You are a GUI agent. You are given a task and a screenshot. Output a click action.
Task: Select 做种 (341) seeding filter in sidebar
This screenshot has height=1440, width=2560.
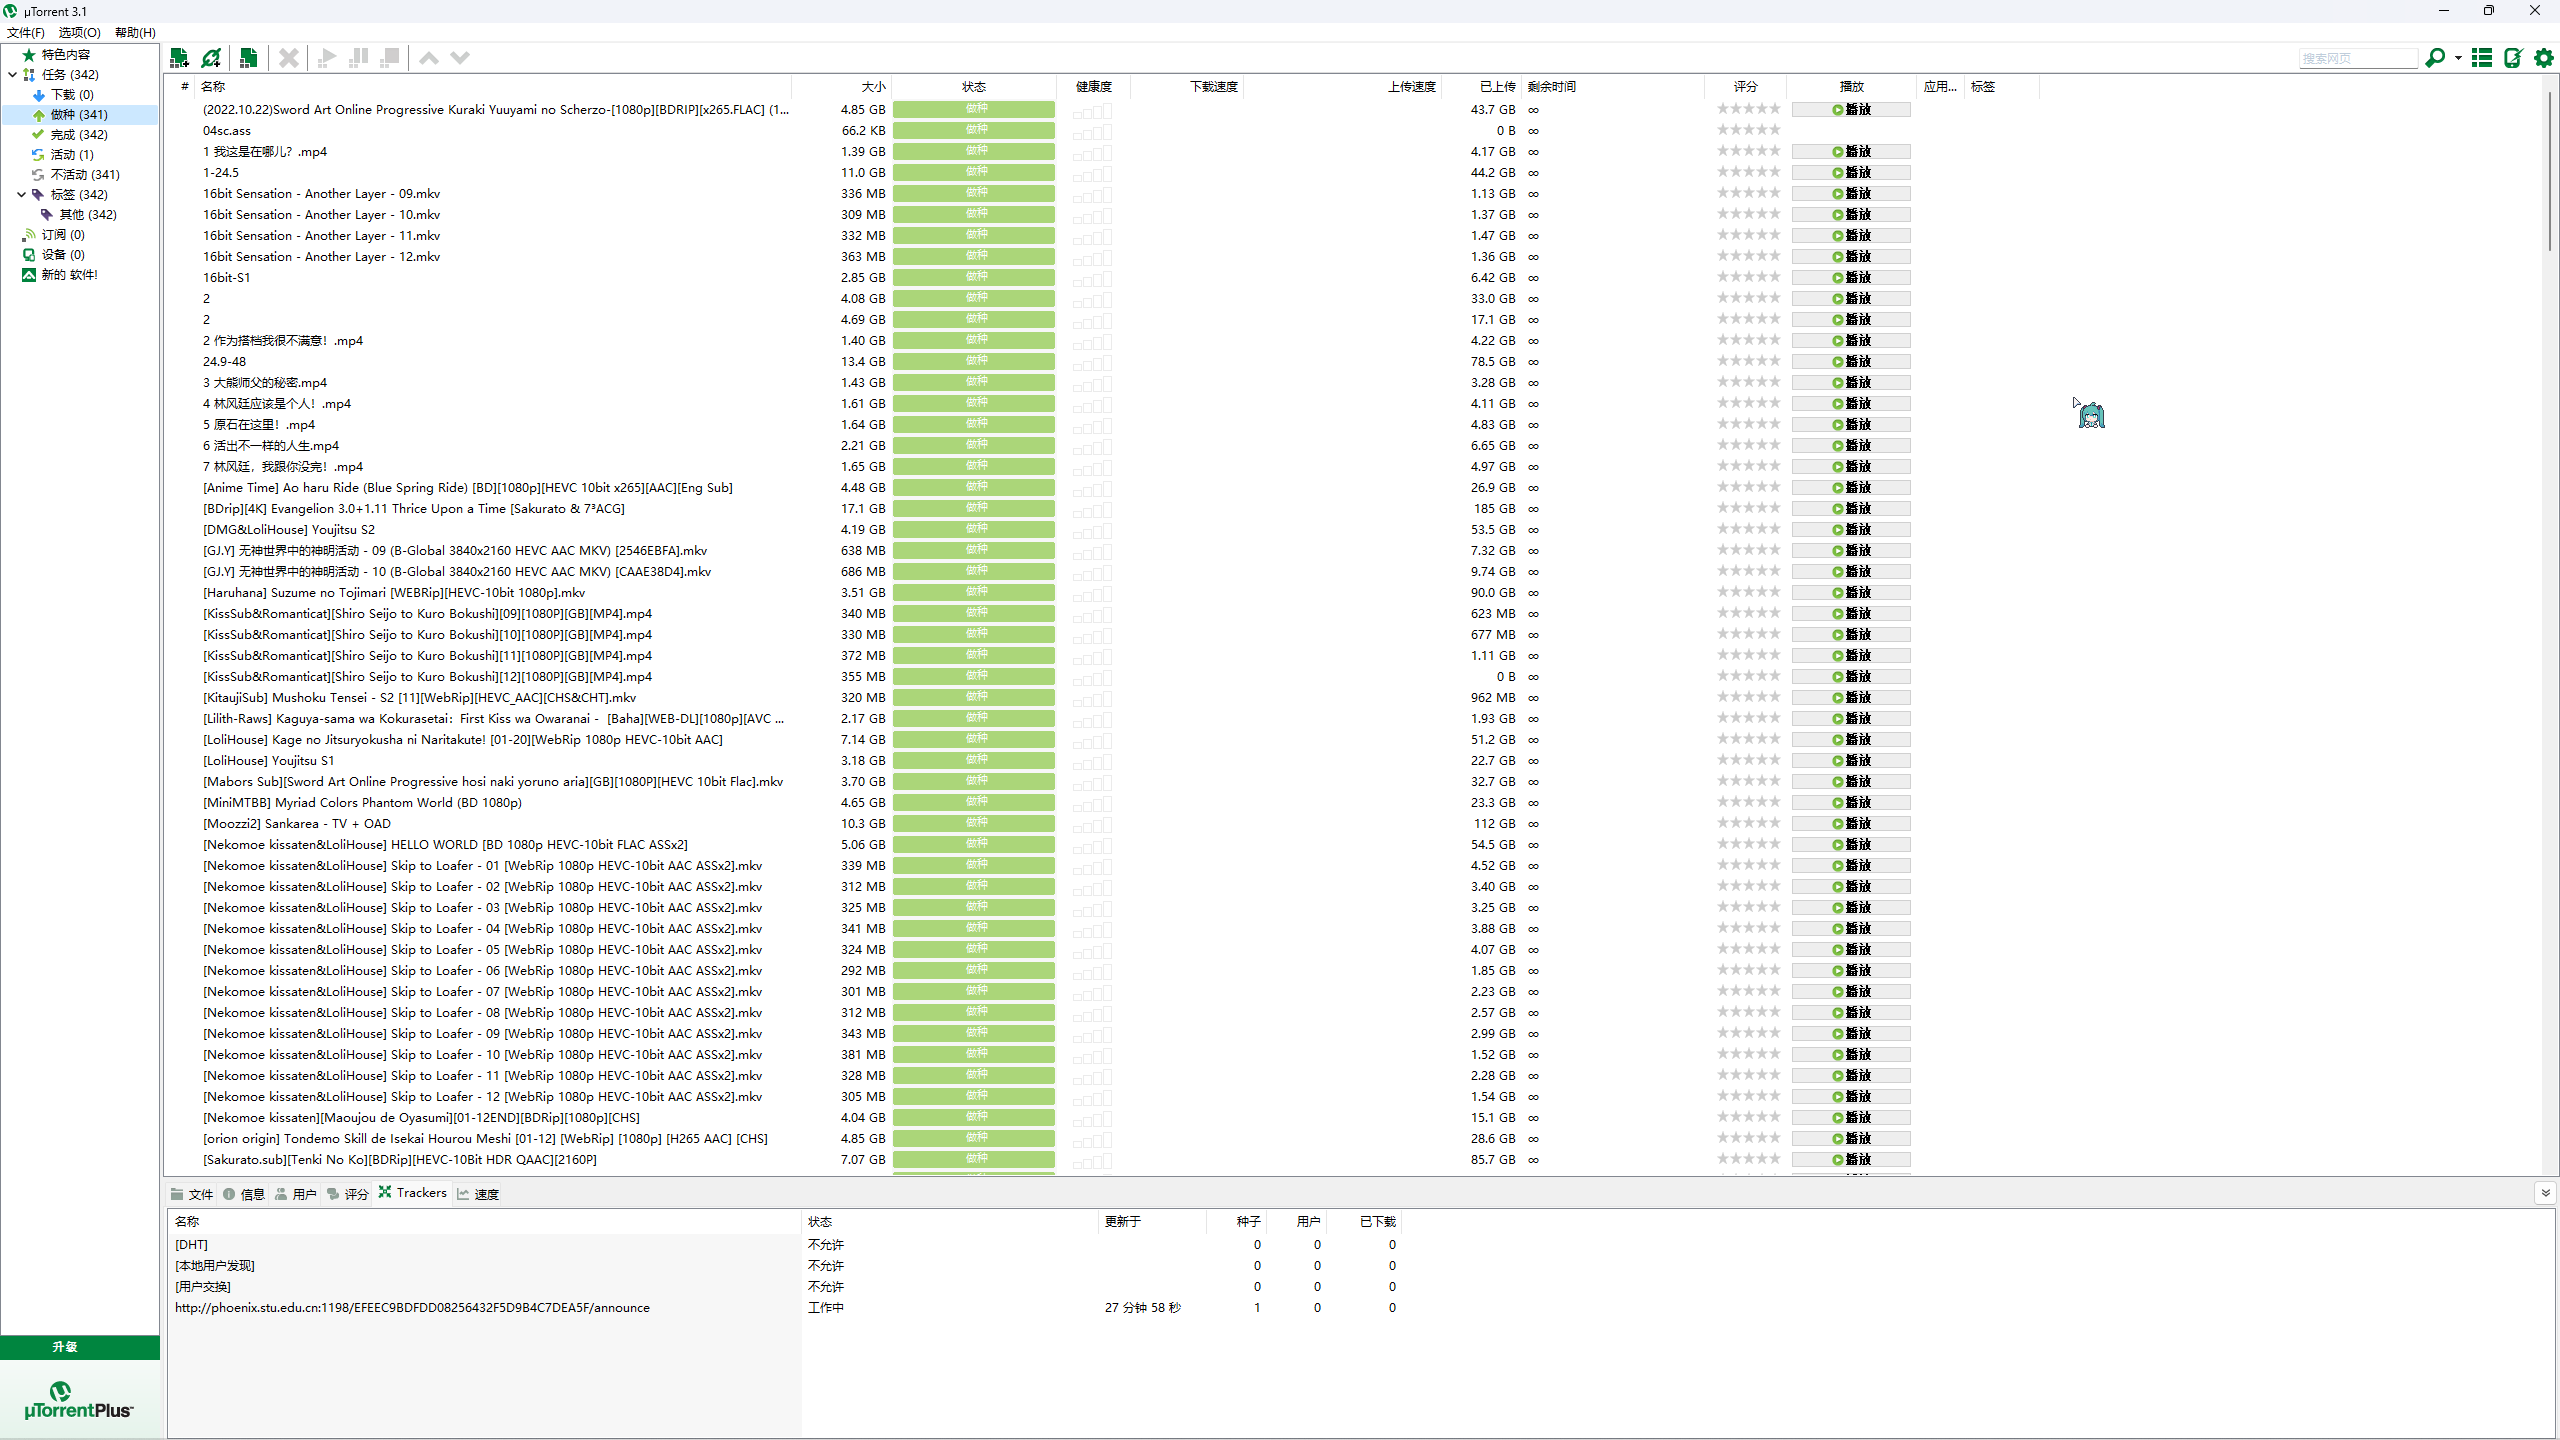(x=79, y=115)
